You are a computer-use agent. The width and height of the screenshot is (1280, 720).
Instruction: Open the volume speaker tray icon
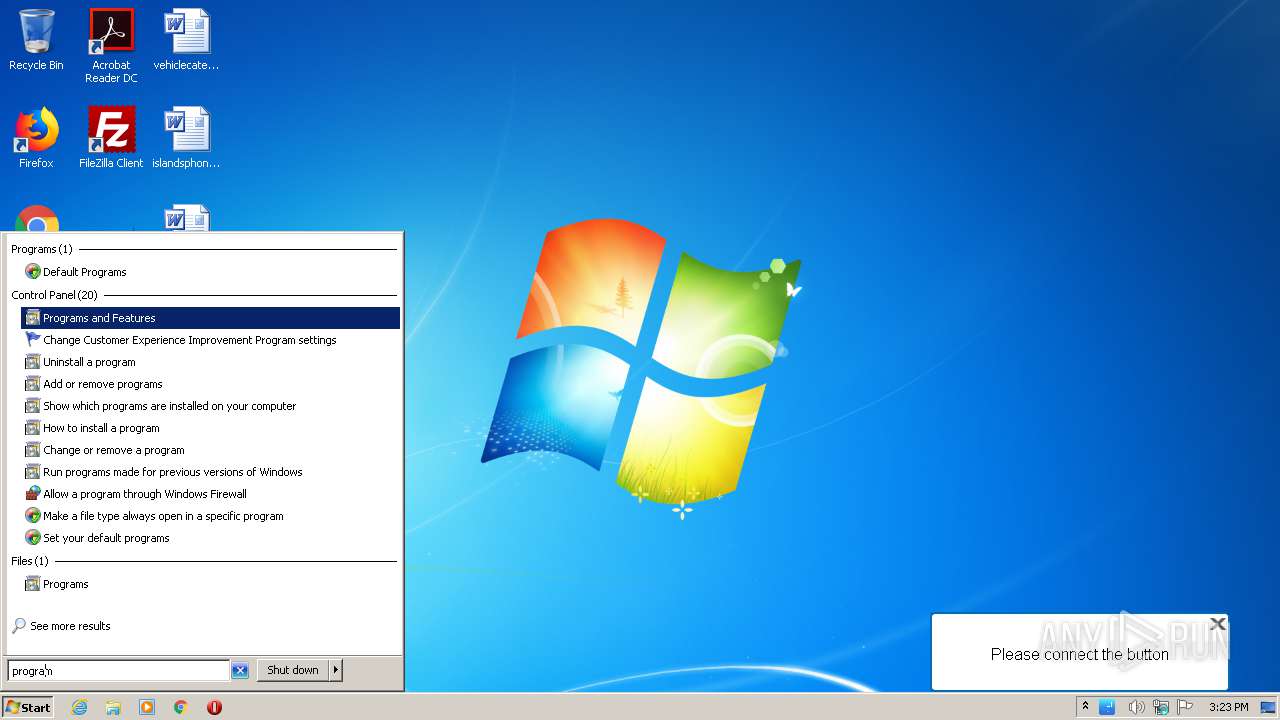(1136, 707)
